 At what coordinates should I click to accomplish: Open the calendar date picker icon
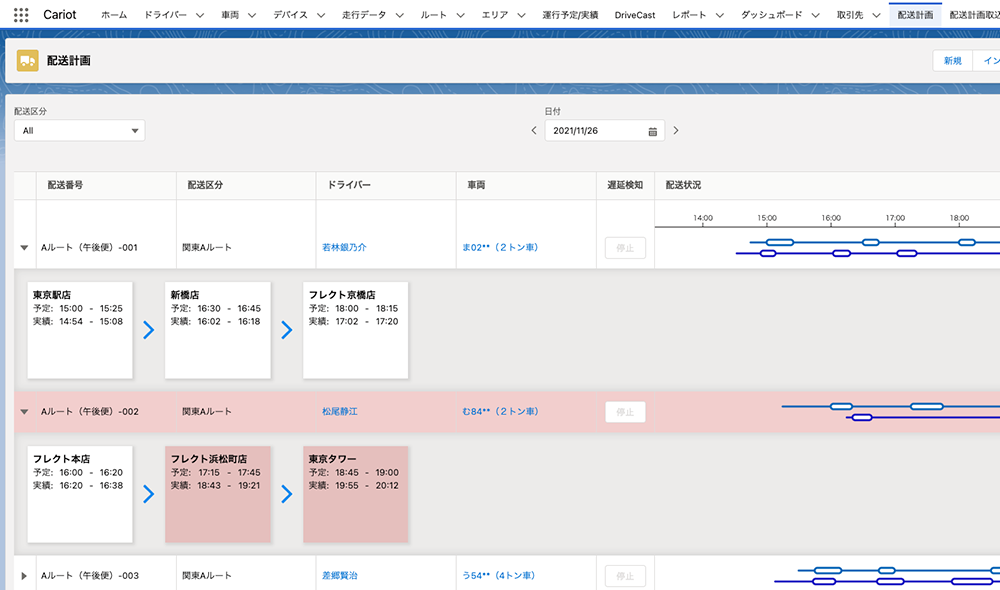point(652,131)
